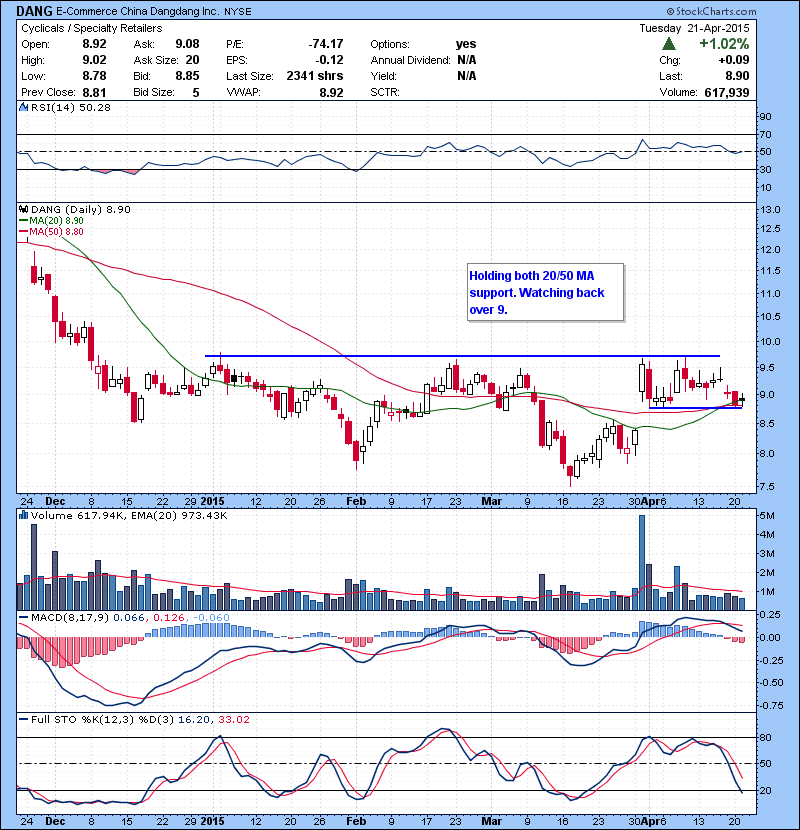Image resolution: width=800 pixels, height=830 pixels.
Task: Click the MACD histogram value -0.060
Action: pos(211,617)
